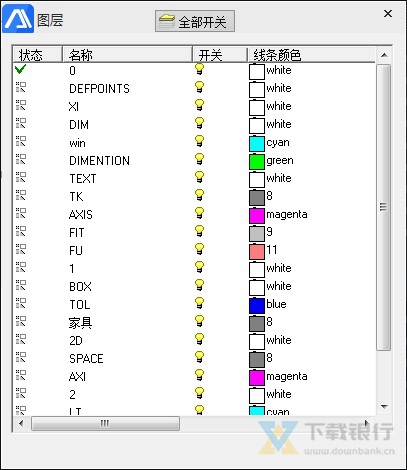Viewport: 407px width, 470px height.
Task: Select the SPACE layer name
Action: click(x=86, y=358)
